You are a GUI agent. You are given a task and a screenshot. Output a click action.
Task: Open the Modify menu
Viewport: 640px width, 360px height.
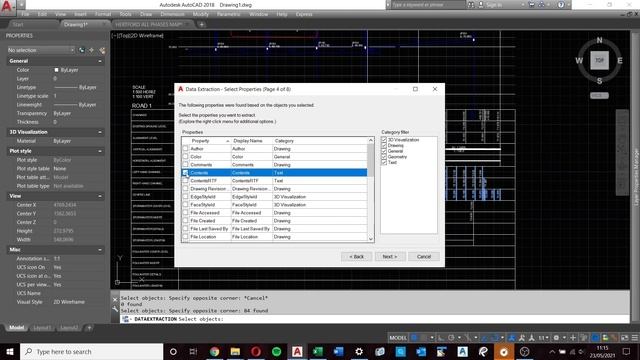click(200, 14)
